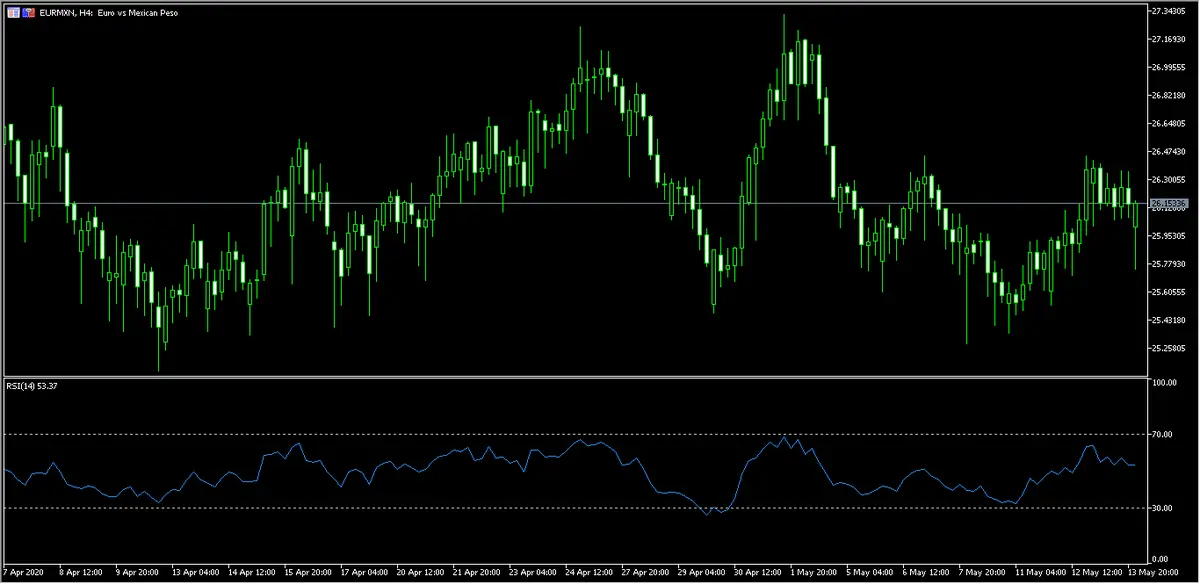Viewport: 1200px width, 584px height.
Task: Click the RSI 0.00 scale value
Action: pos(1159,559)
